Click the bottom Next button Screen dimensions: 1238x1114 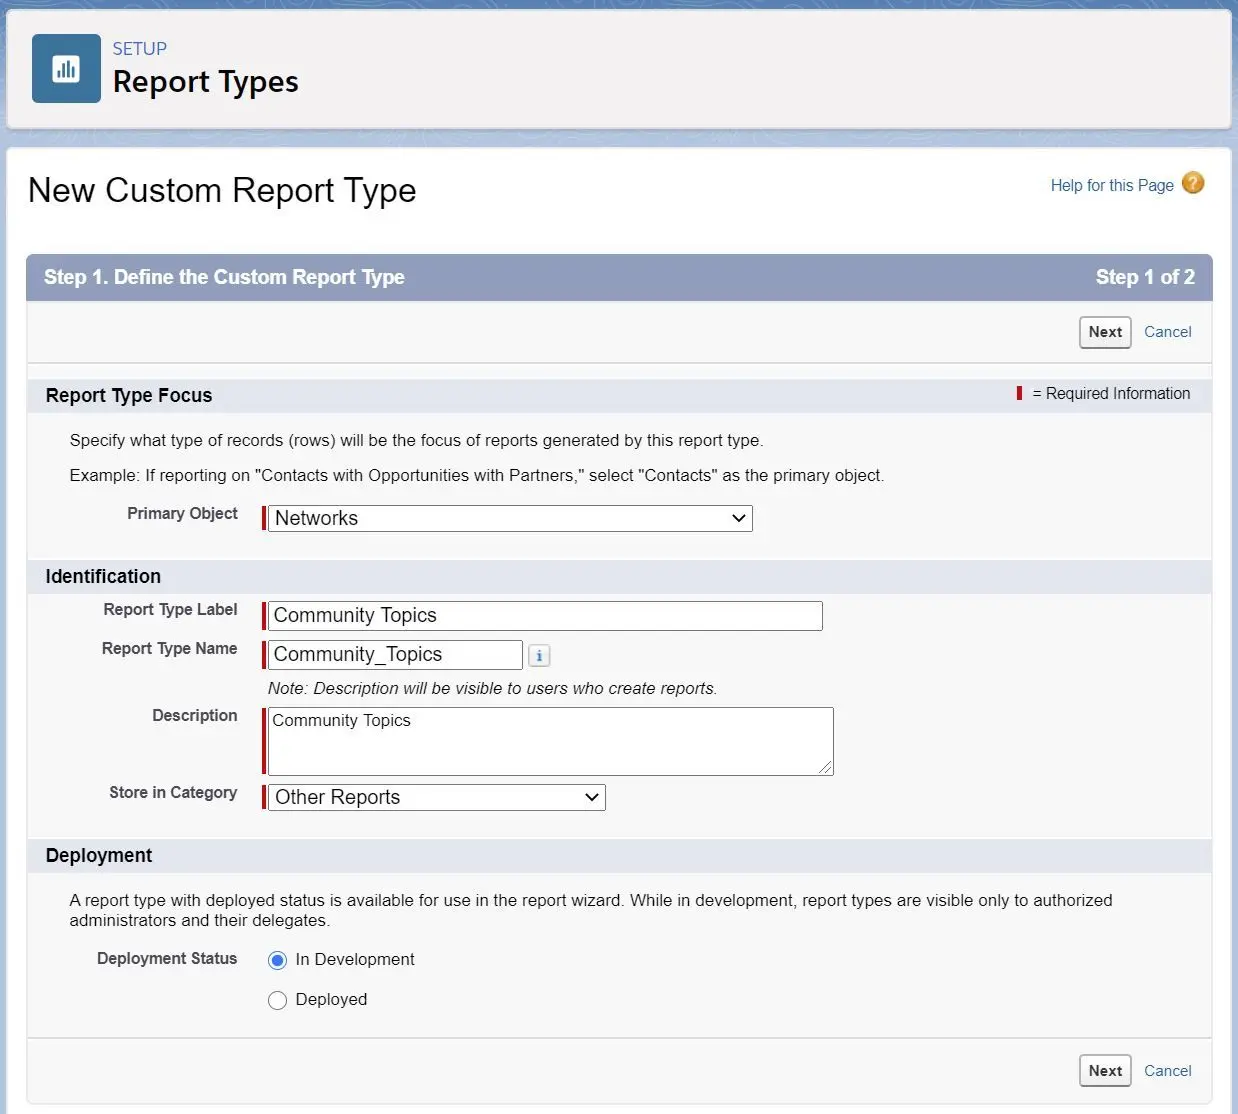click(x=1105, y=1070)
